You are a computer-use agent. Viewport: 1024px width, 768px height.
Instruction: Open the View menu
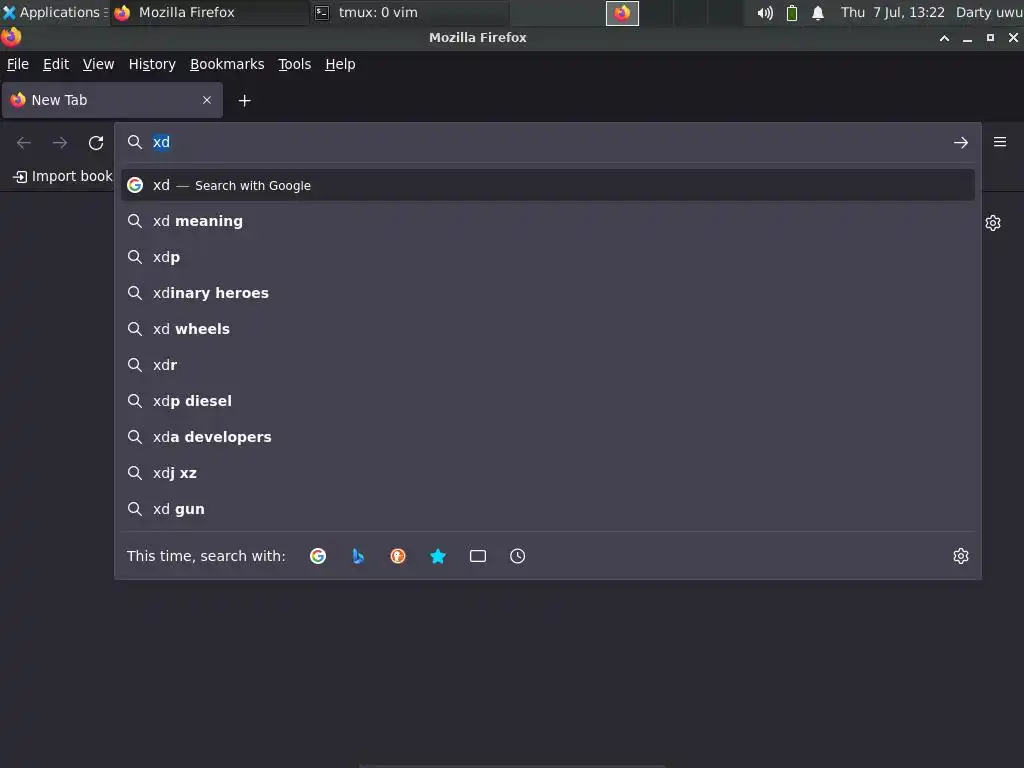point(99,64)
